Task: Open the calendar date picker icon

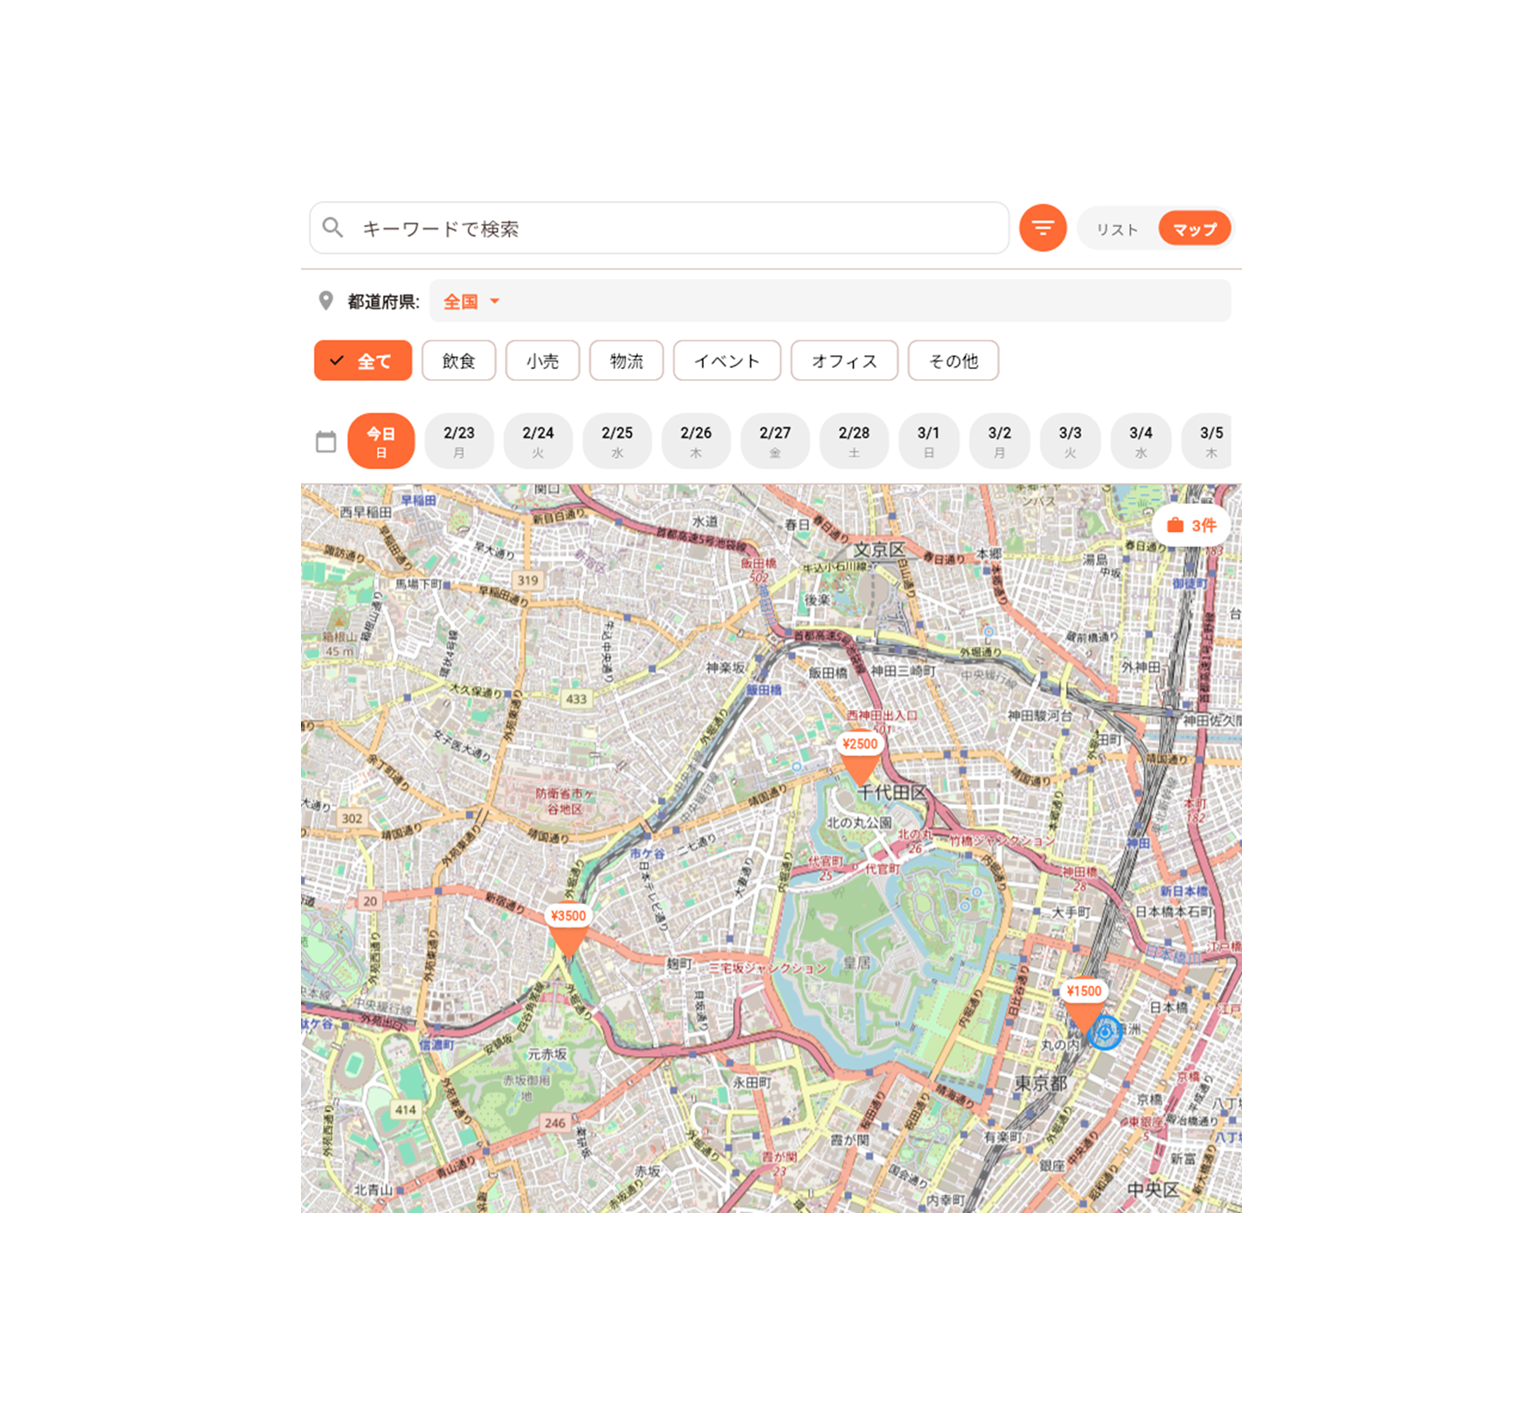Action: click(x=326, y=441)
